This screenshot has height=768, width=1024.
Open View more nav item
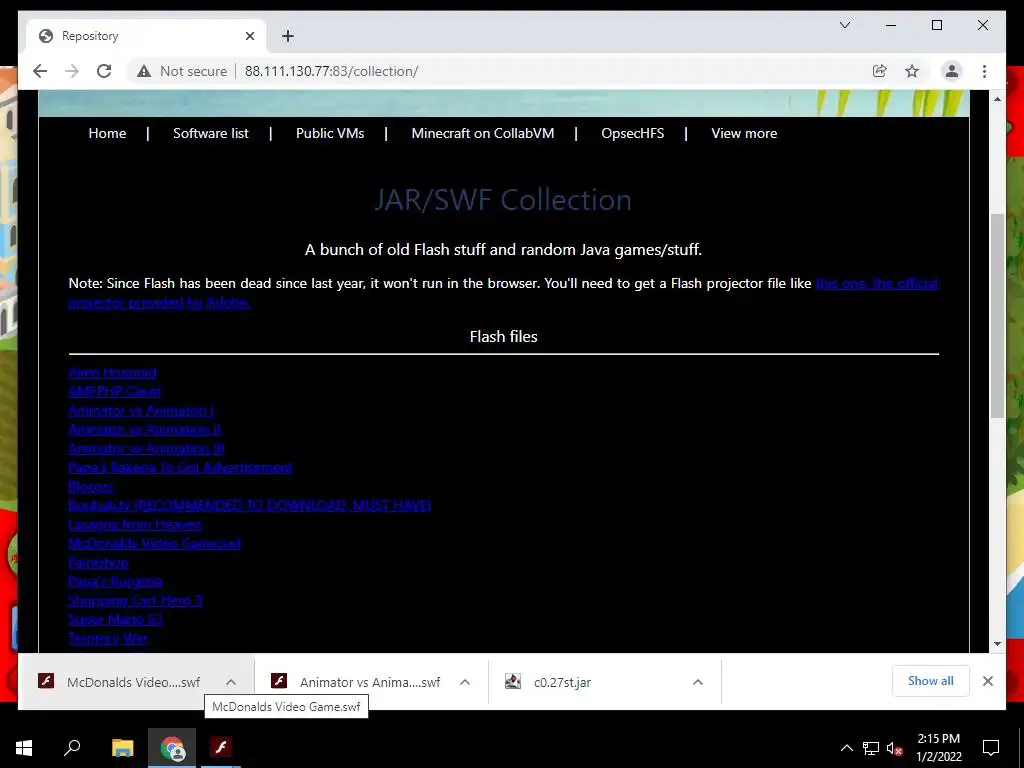pyautogui.click(x=744, y=133)
